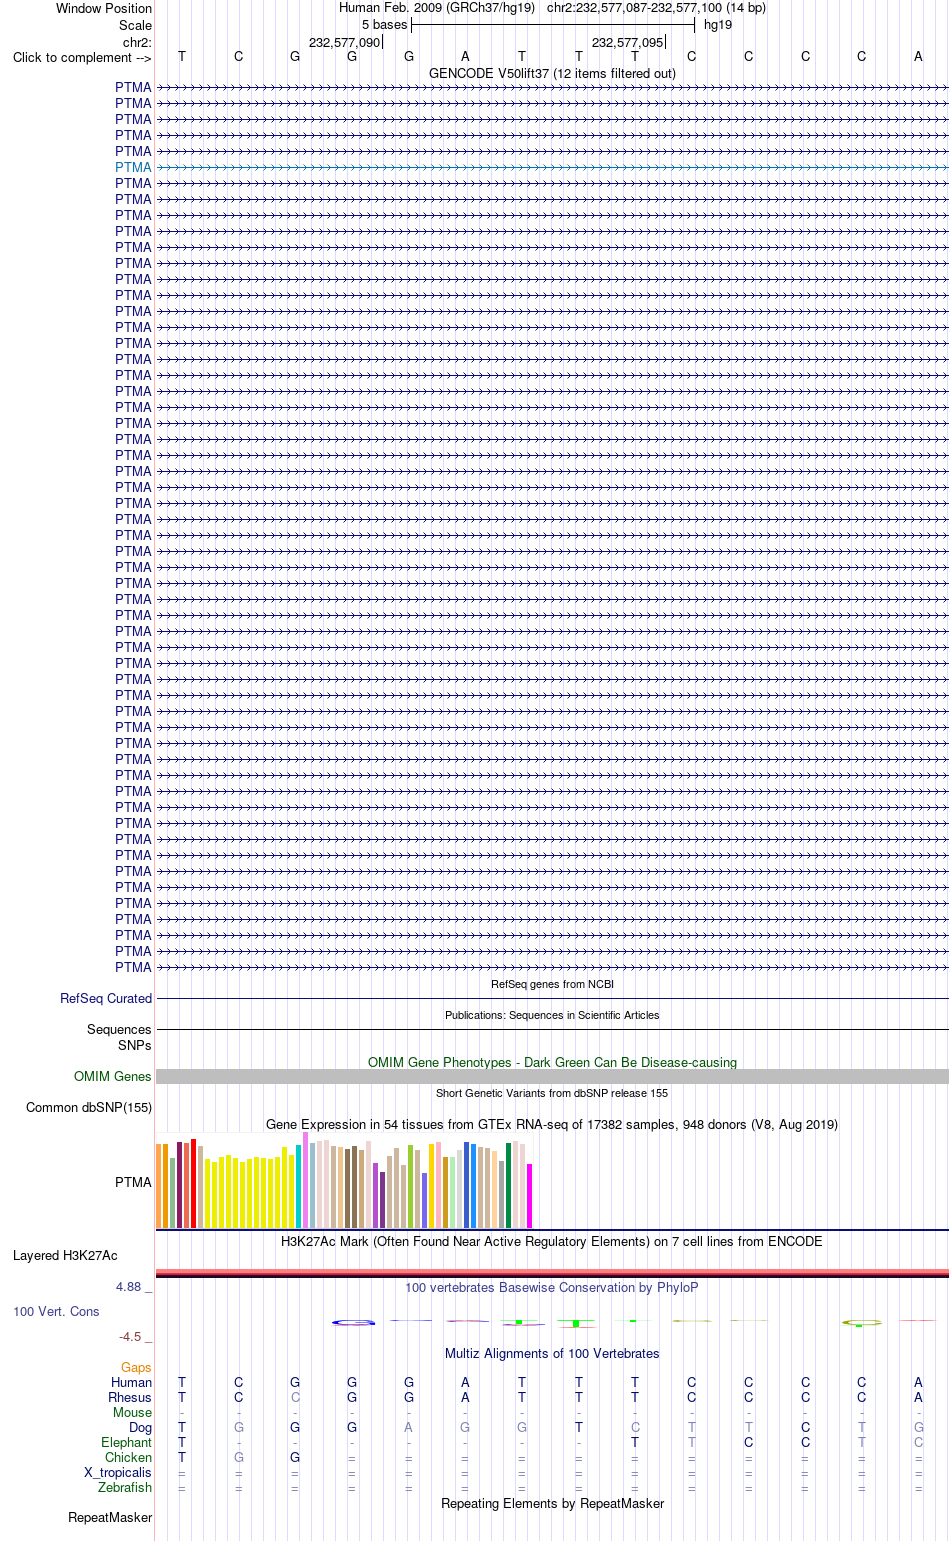Open the 'RefSeq genes from NCBI' title
The height and width of the screenshot is (1541, 950).
[552, 984]
